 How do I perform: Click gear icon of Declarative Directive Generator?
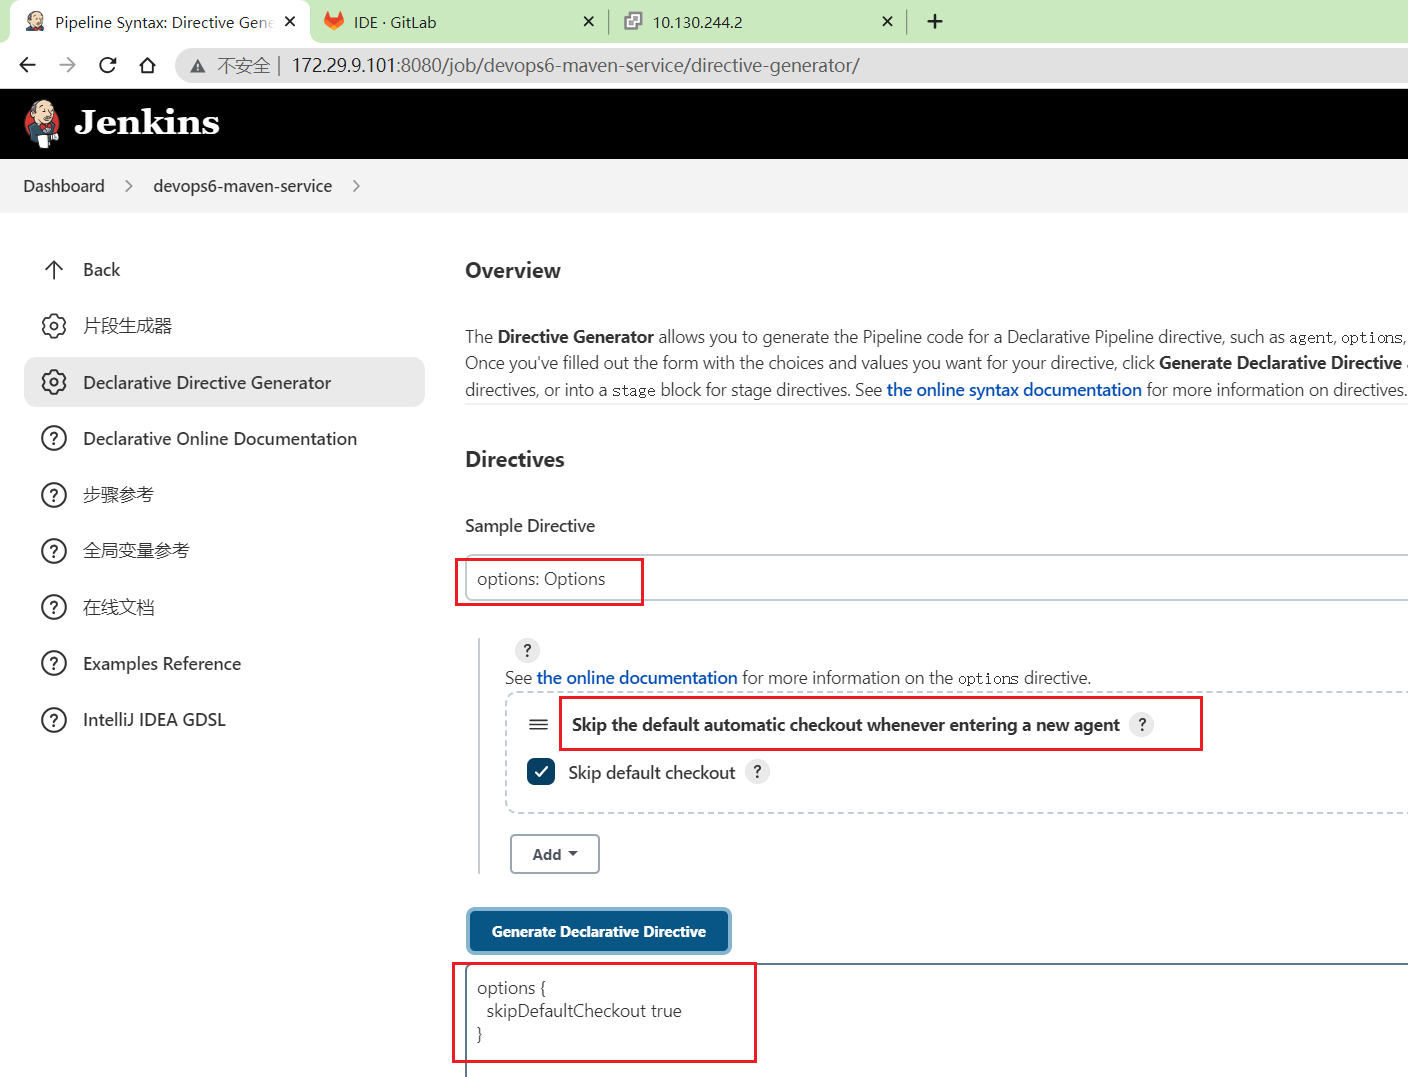click(54, 382)
